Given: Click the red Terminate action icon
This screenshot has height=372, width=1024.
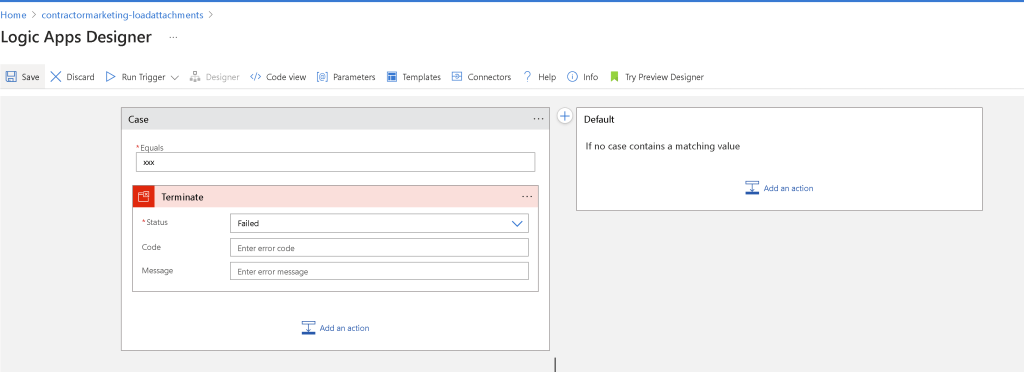Looking at the screenshot, I should pyautogui.click(x=144, y=196).
